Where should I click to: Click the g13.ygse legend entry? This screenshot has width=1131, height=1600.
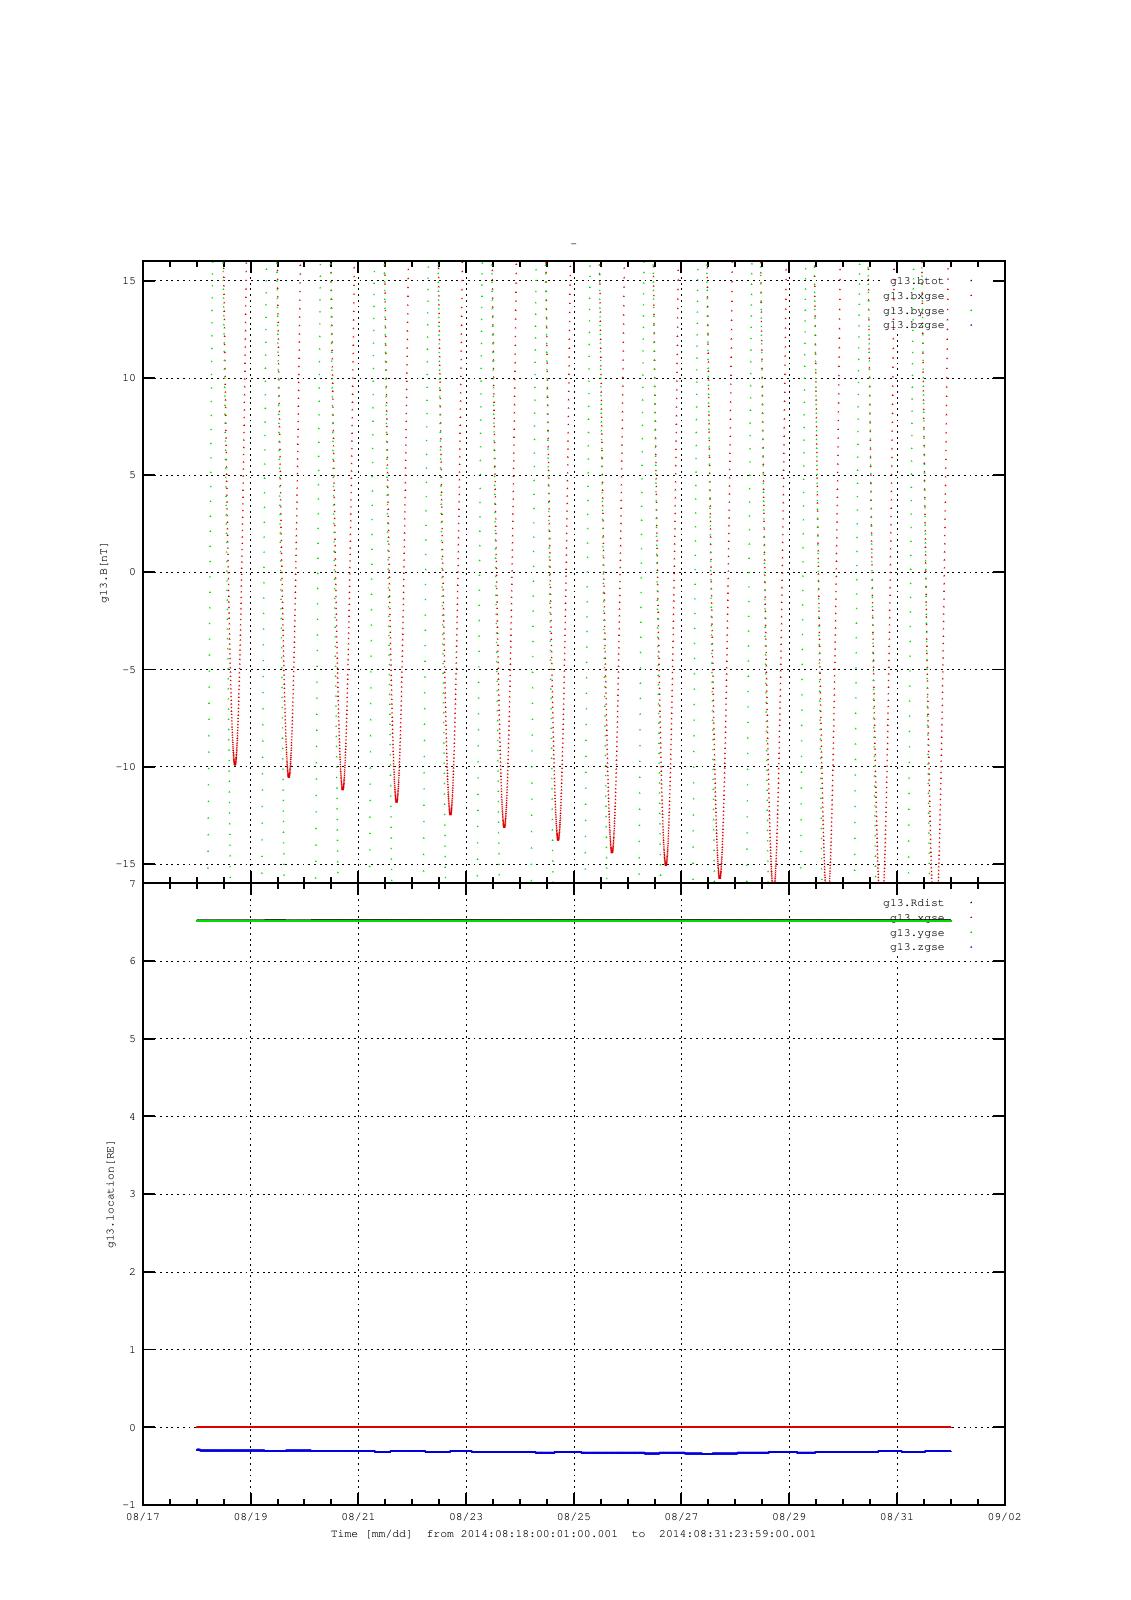point(917,933)
